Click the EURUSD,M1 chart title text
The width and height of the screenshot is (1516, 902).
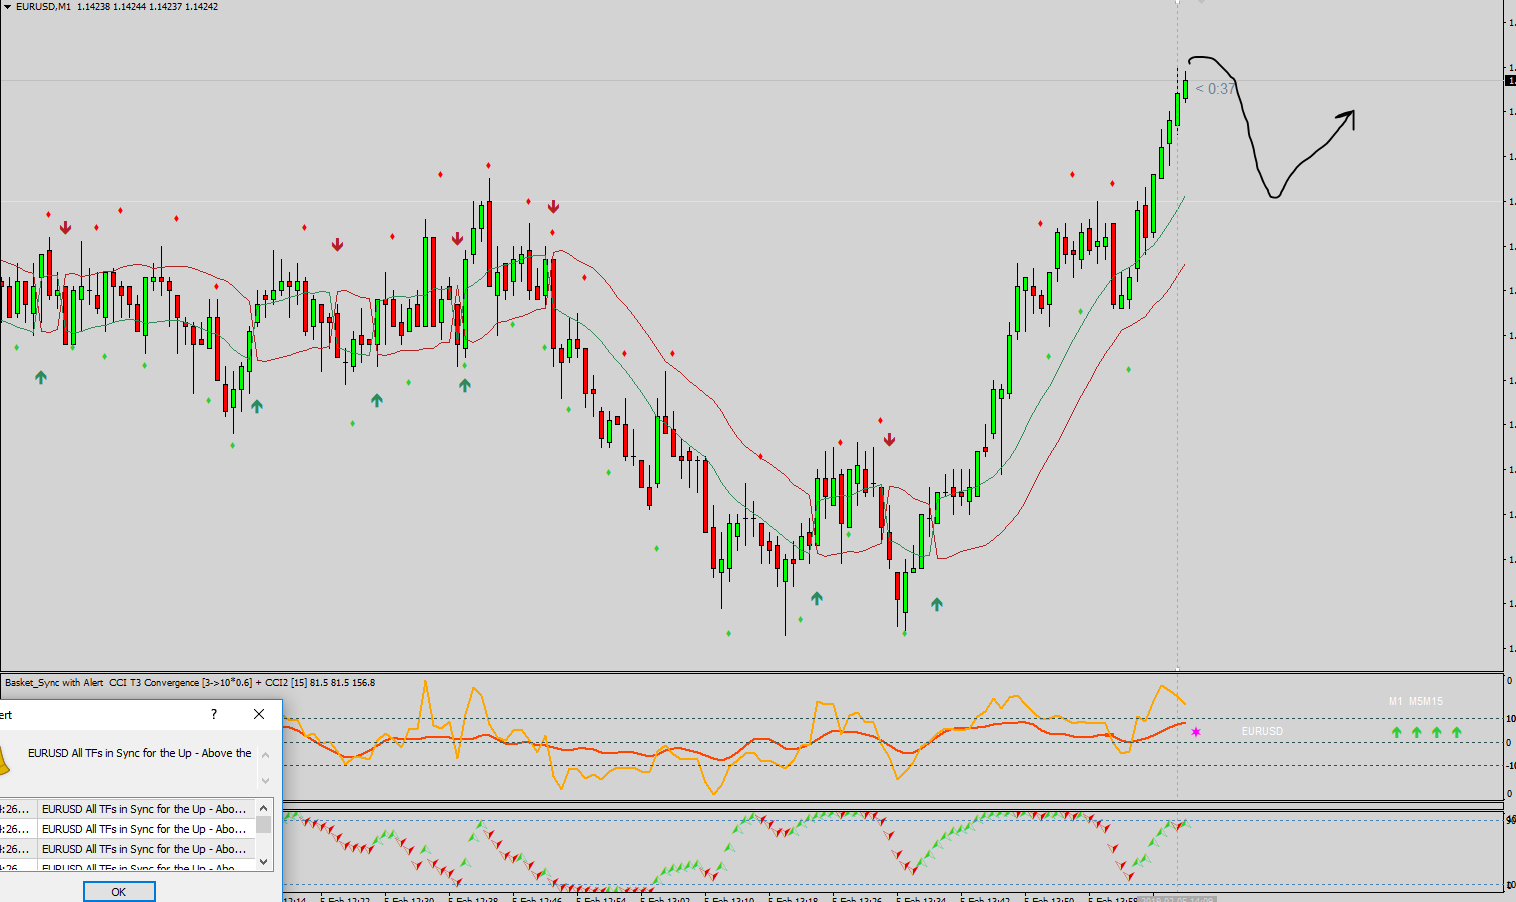[x=43, y=7]
